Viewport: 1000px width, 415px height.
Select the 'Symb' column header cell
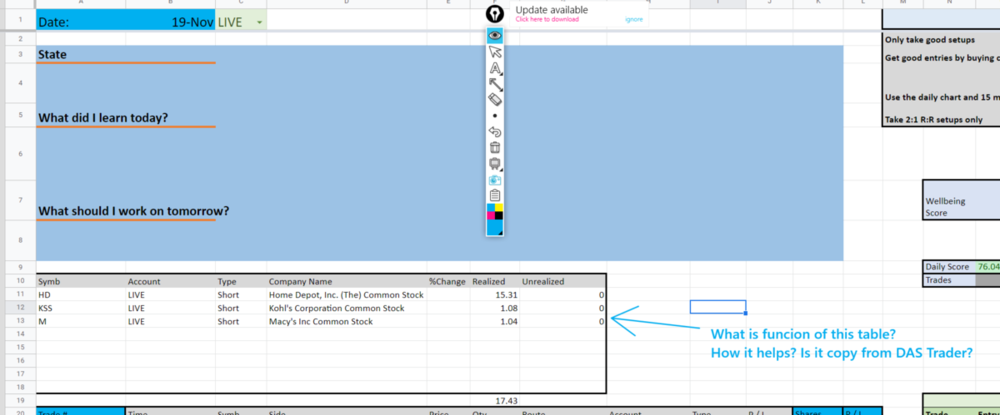point(81,281)
